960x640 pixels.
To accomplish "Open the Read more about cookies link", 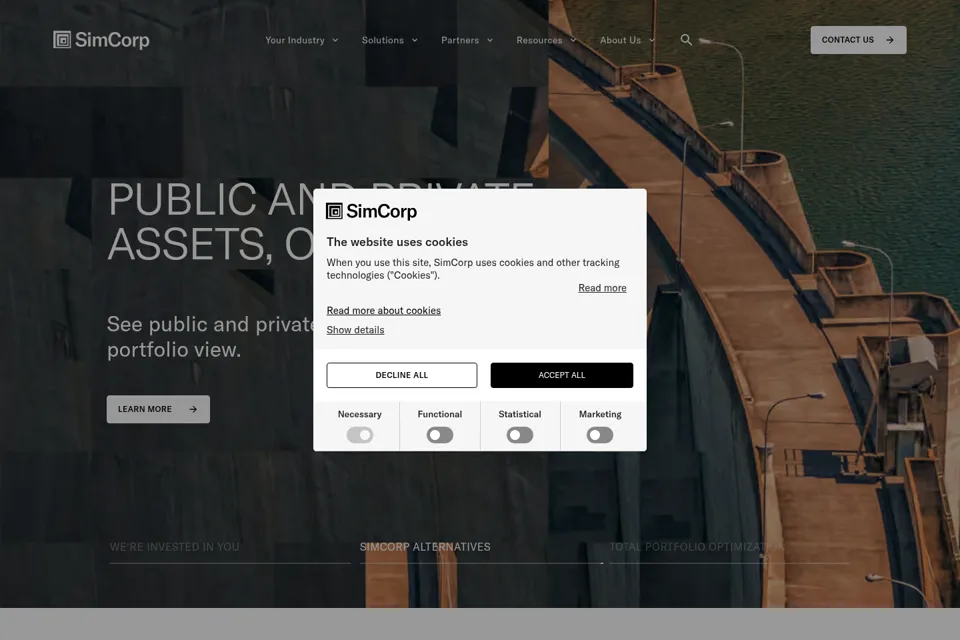I will click(383, 311).
